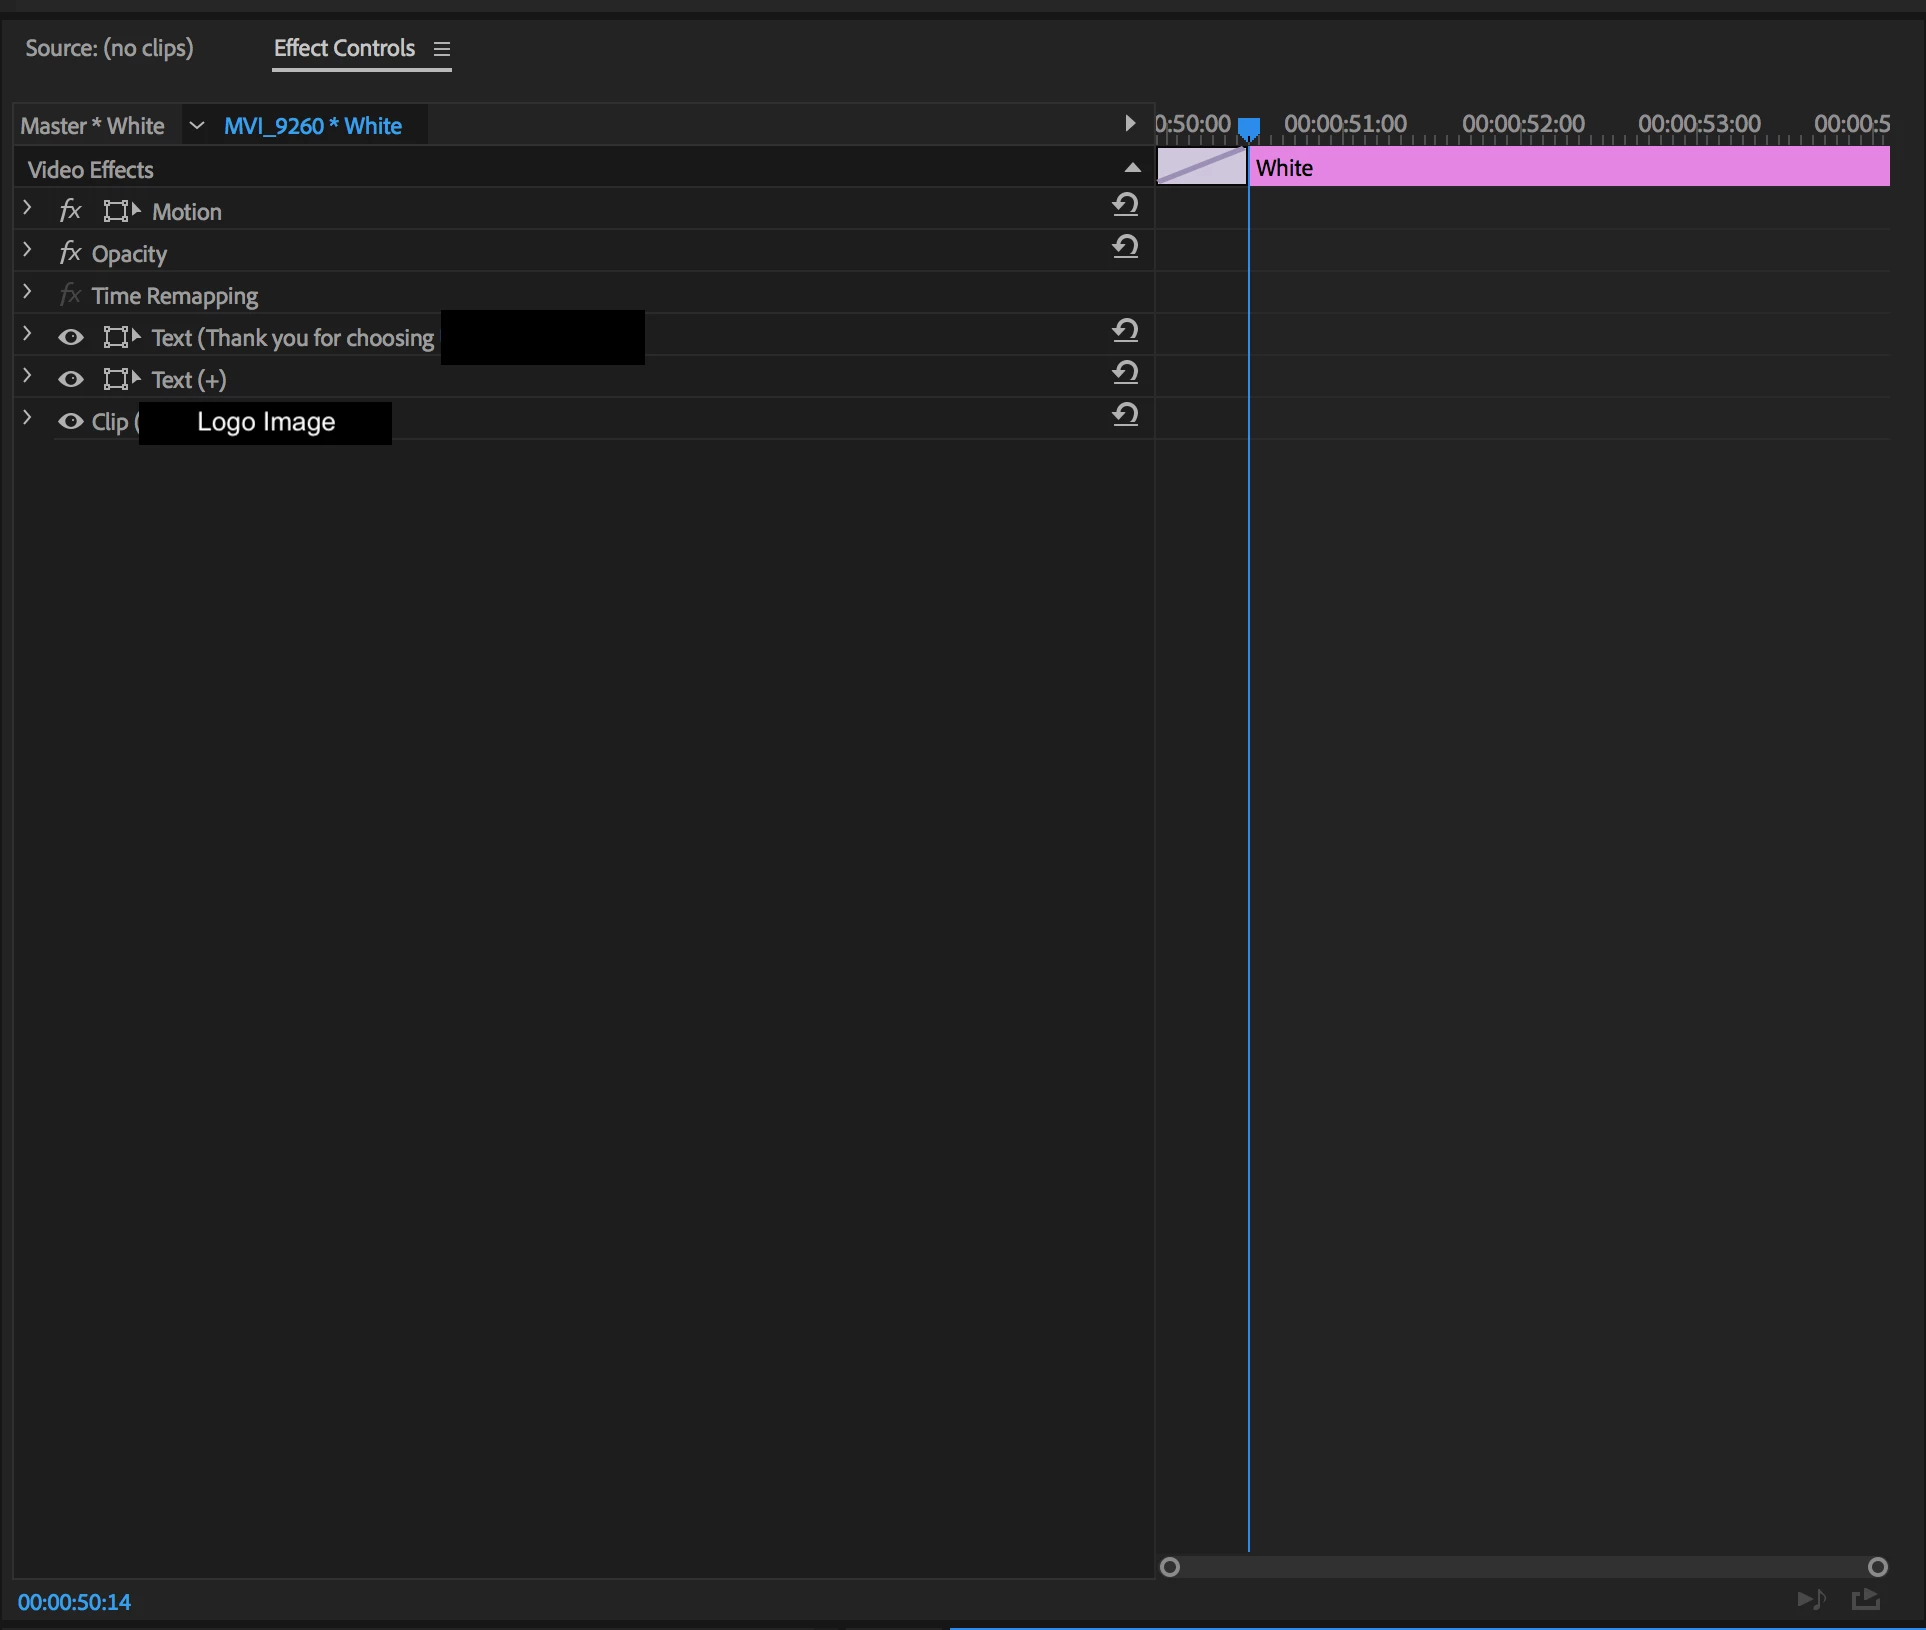Toggle the Motion fx effect on/off
1926x1630 pixels.
pyautogui.click(x=70, y=211)
